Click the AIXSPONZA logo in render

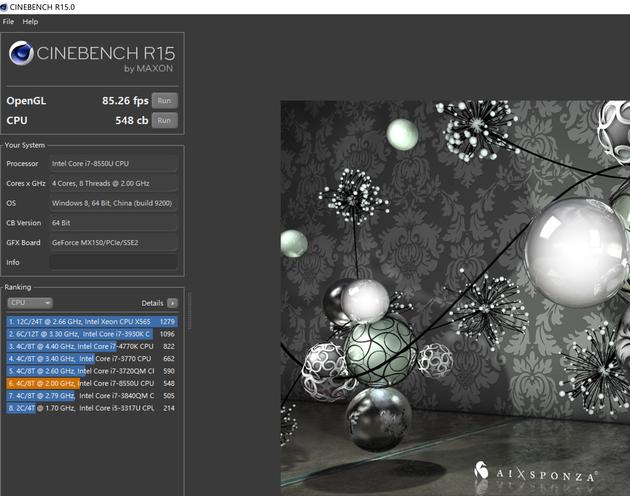(535, 473)
